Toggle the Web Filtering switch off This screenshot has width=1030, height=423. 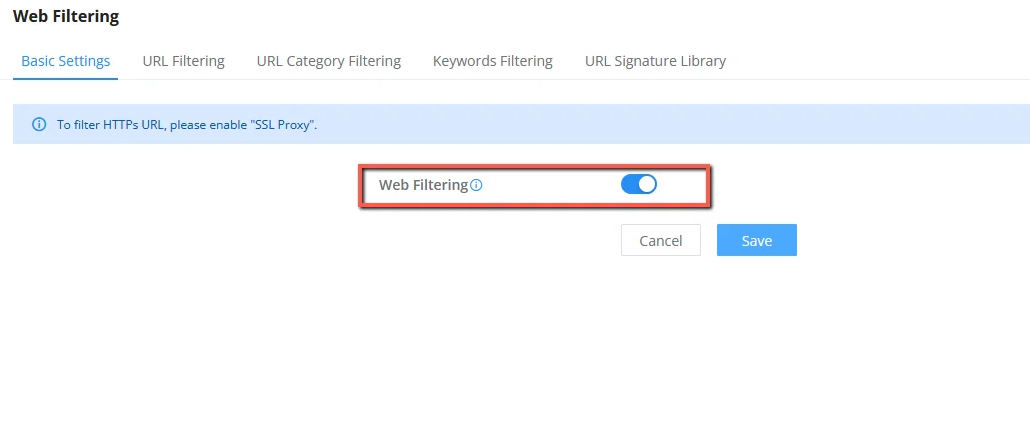pos(638,185)
